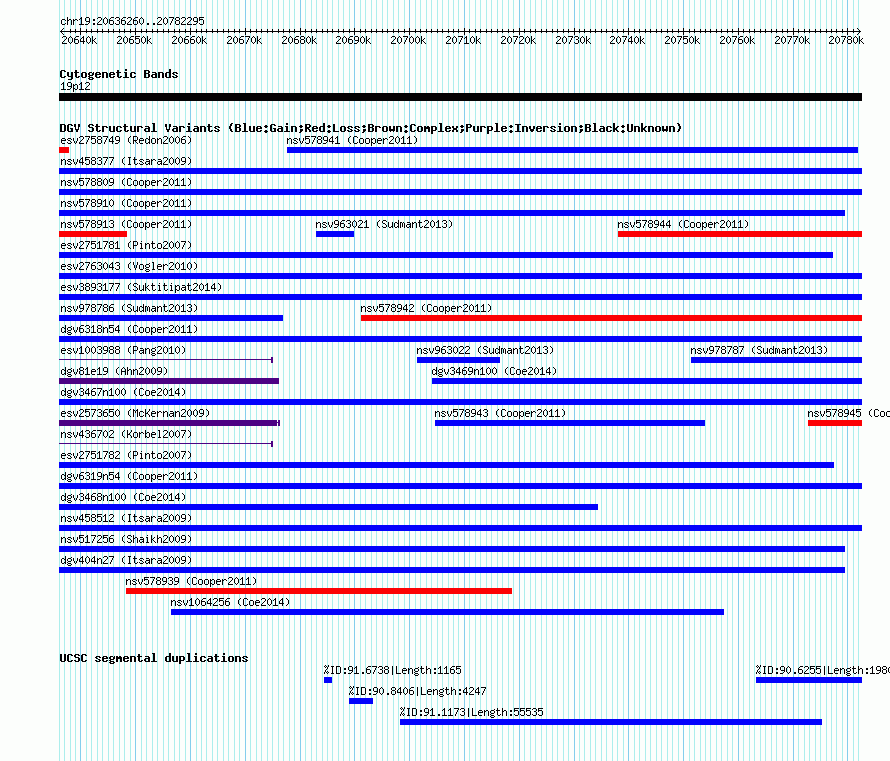Image resolution: width=890 pixels, height=761 pixels.
Task: Click the red nsv578913 loss bar
Action: (93, 234)
